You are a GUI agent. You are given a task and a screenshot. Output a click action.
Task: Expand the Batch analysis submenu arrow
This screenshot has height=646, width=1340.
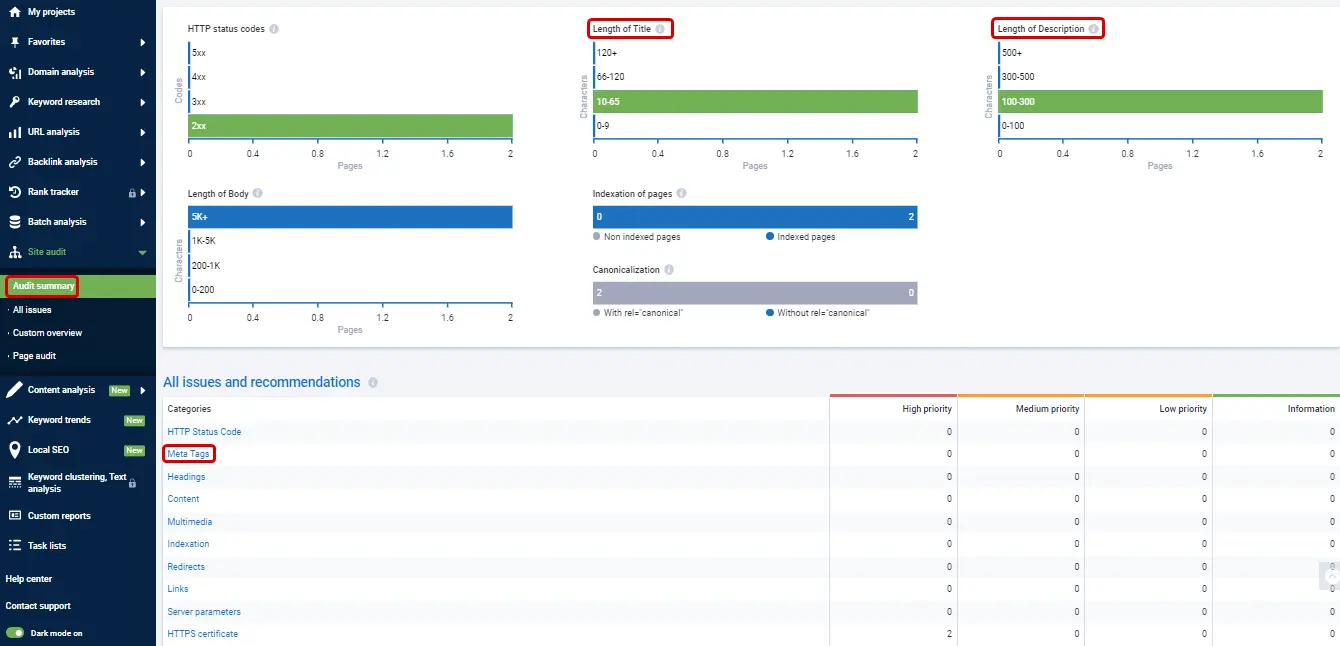point(143,222)
